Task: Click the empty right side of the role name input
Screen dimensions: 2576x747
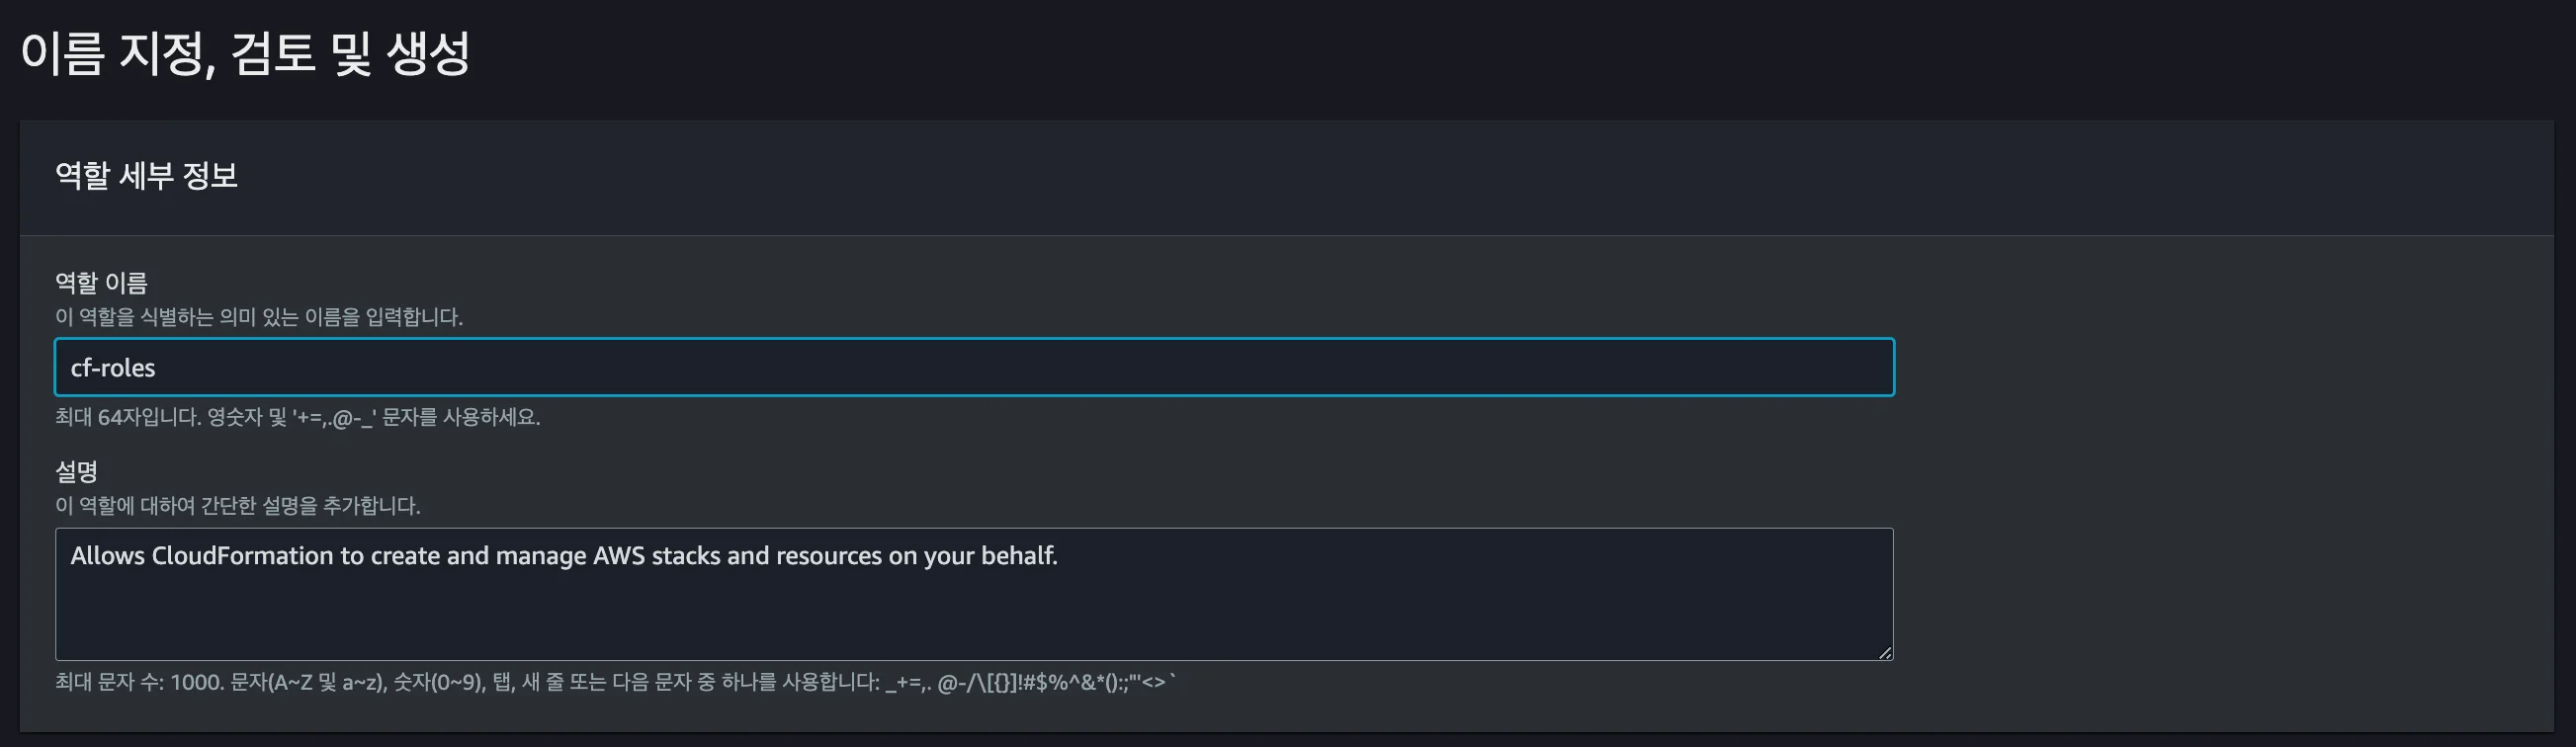Action: pyautogui.click(x=1500, y=367)
